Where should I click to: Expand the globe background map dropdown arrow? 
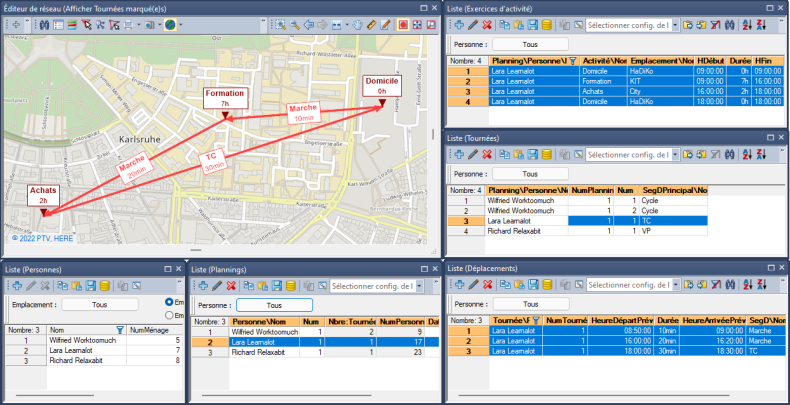pos(179,25)
